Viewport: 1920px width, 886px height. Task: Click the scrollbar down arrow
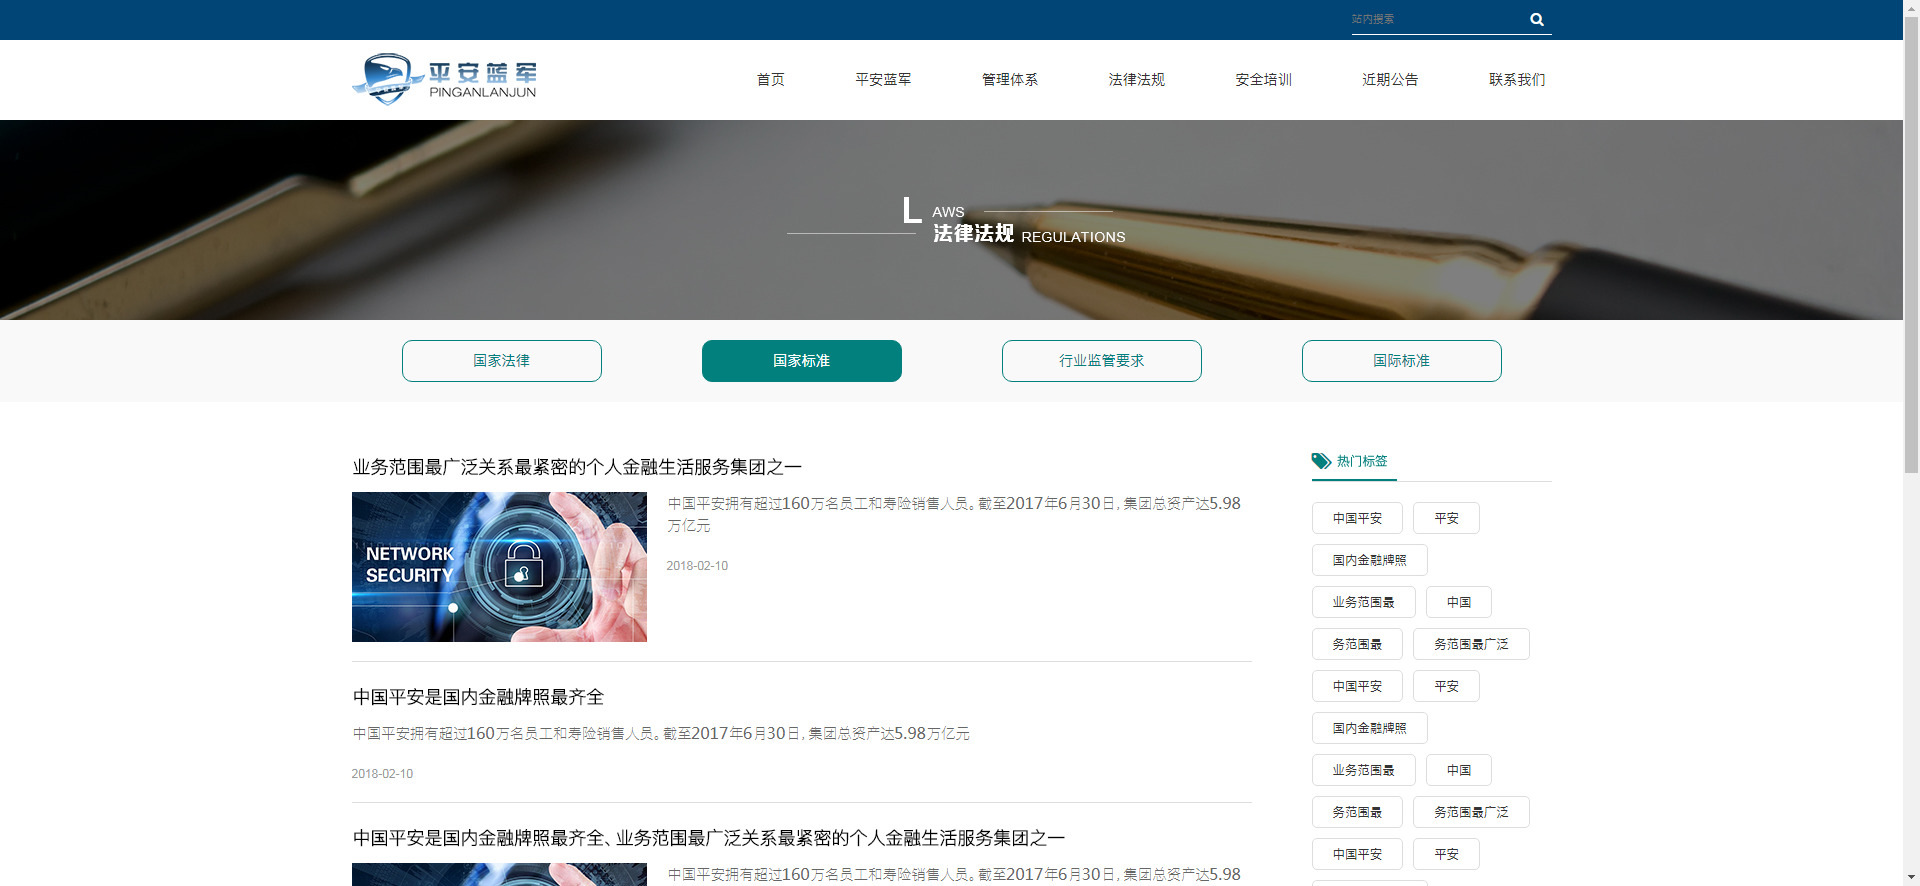[1911, 877]
